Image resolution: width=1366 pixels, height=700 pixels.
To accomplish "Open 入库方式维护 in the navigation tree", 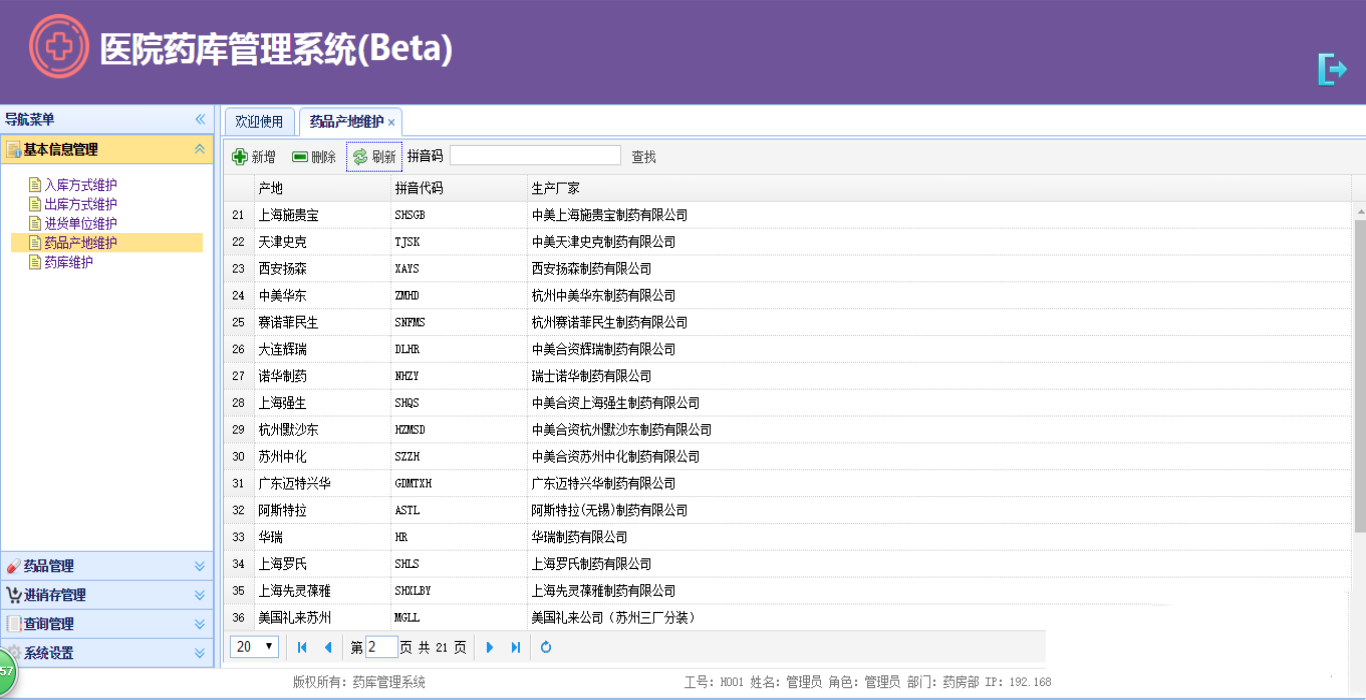I will pos(81,185).
